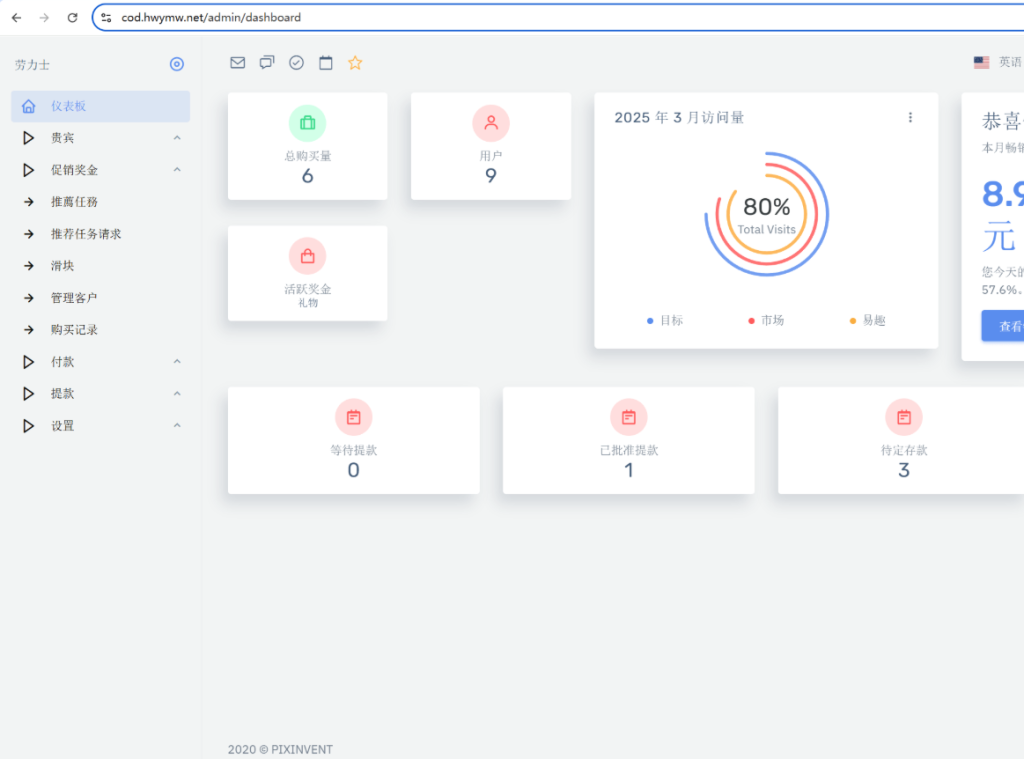Toggle the 易趣 legend item

click(867, 320)
